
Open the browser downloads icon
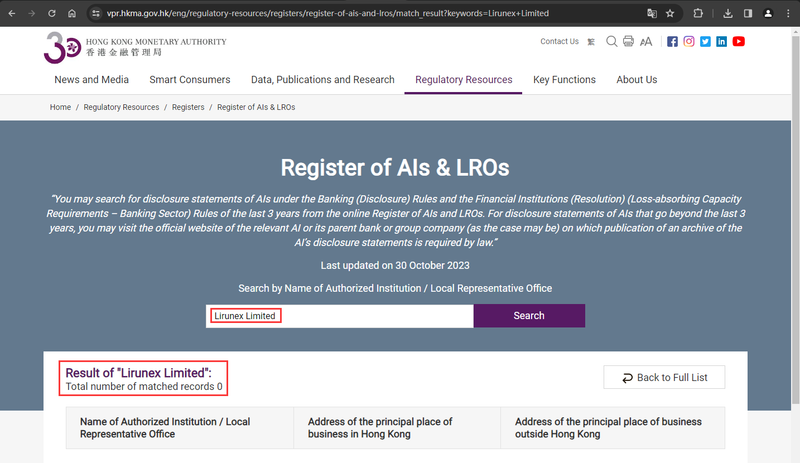(x=728, y=13)
